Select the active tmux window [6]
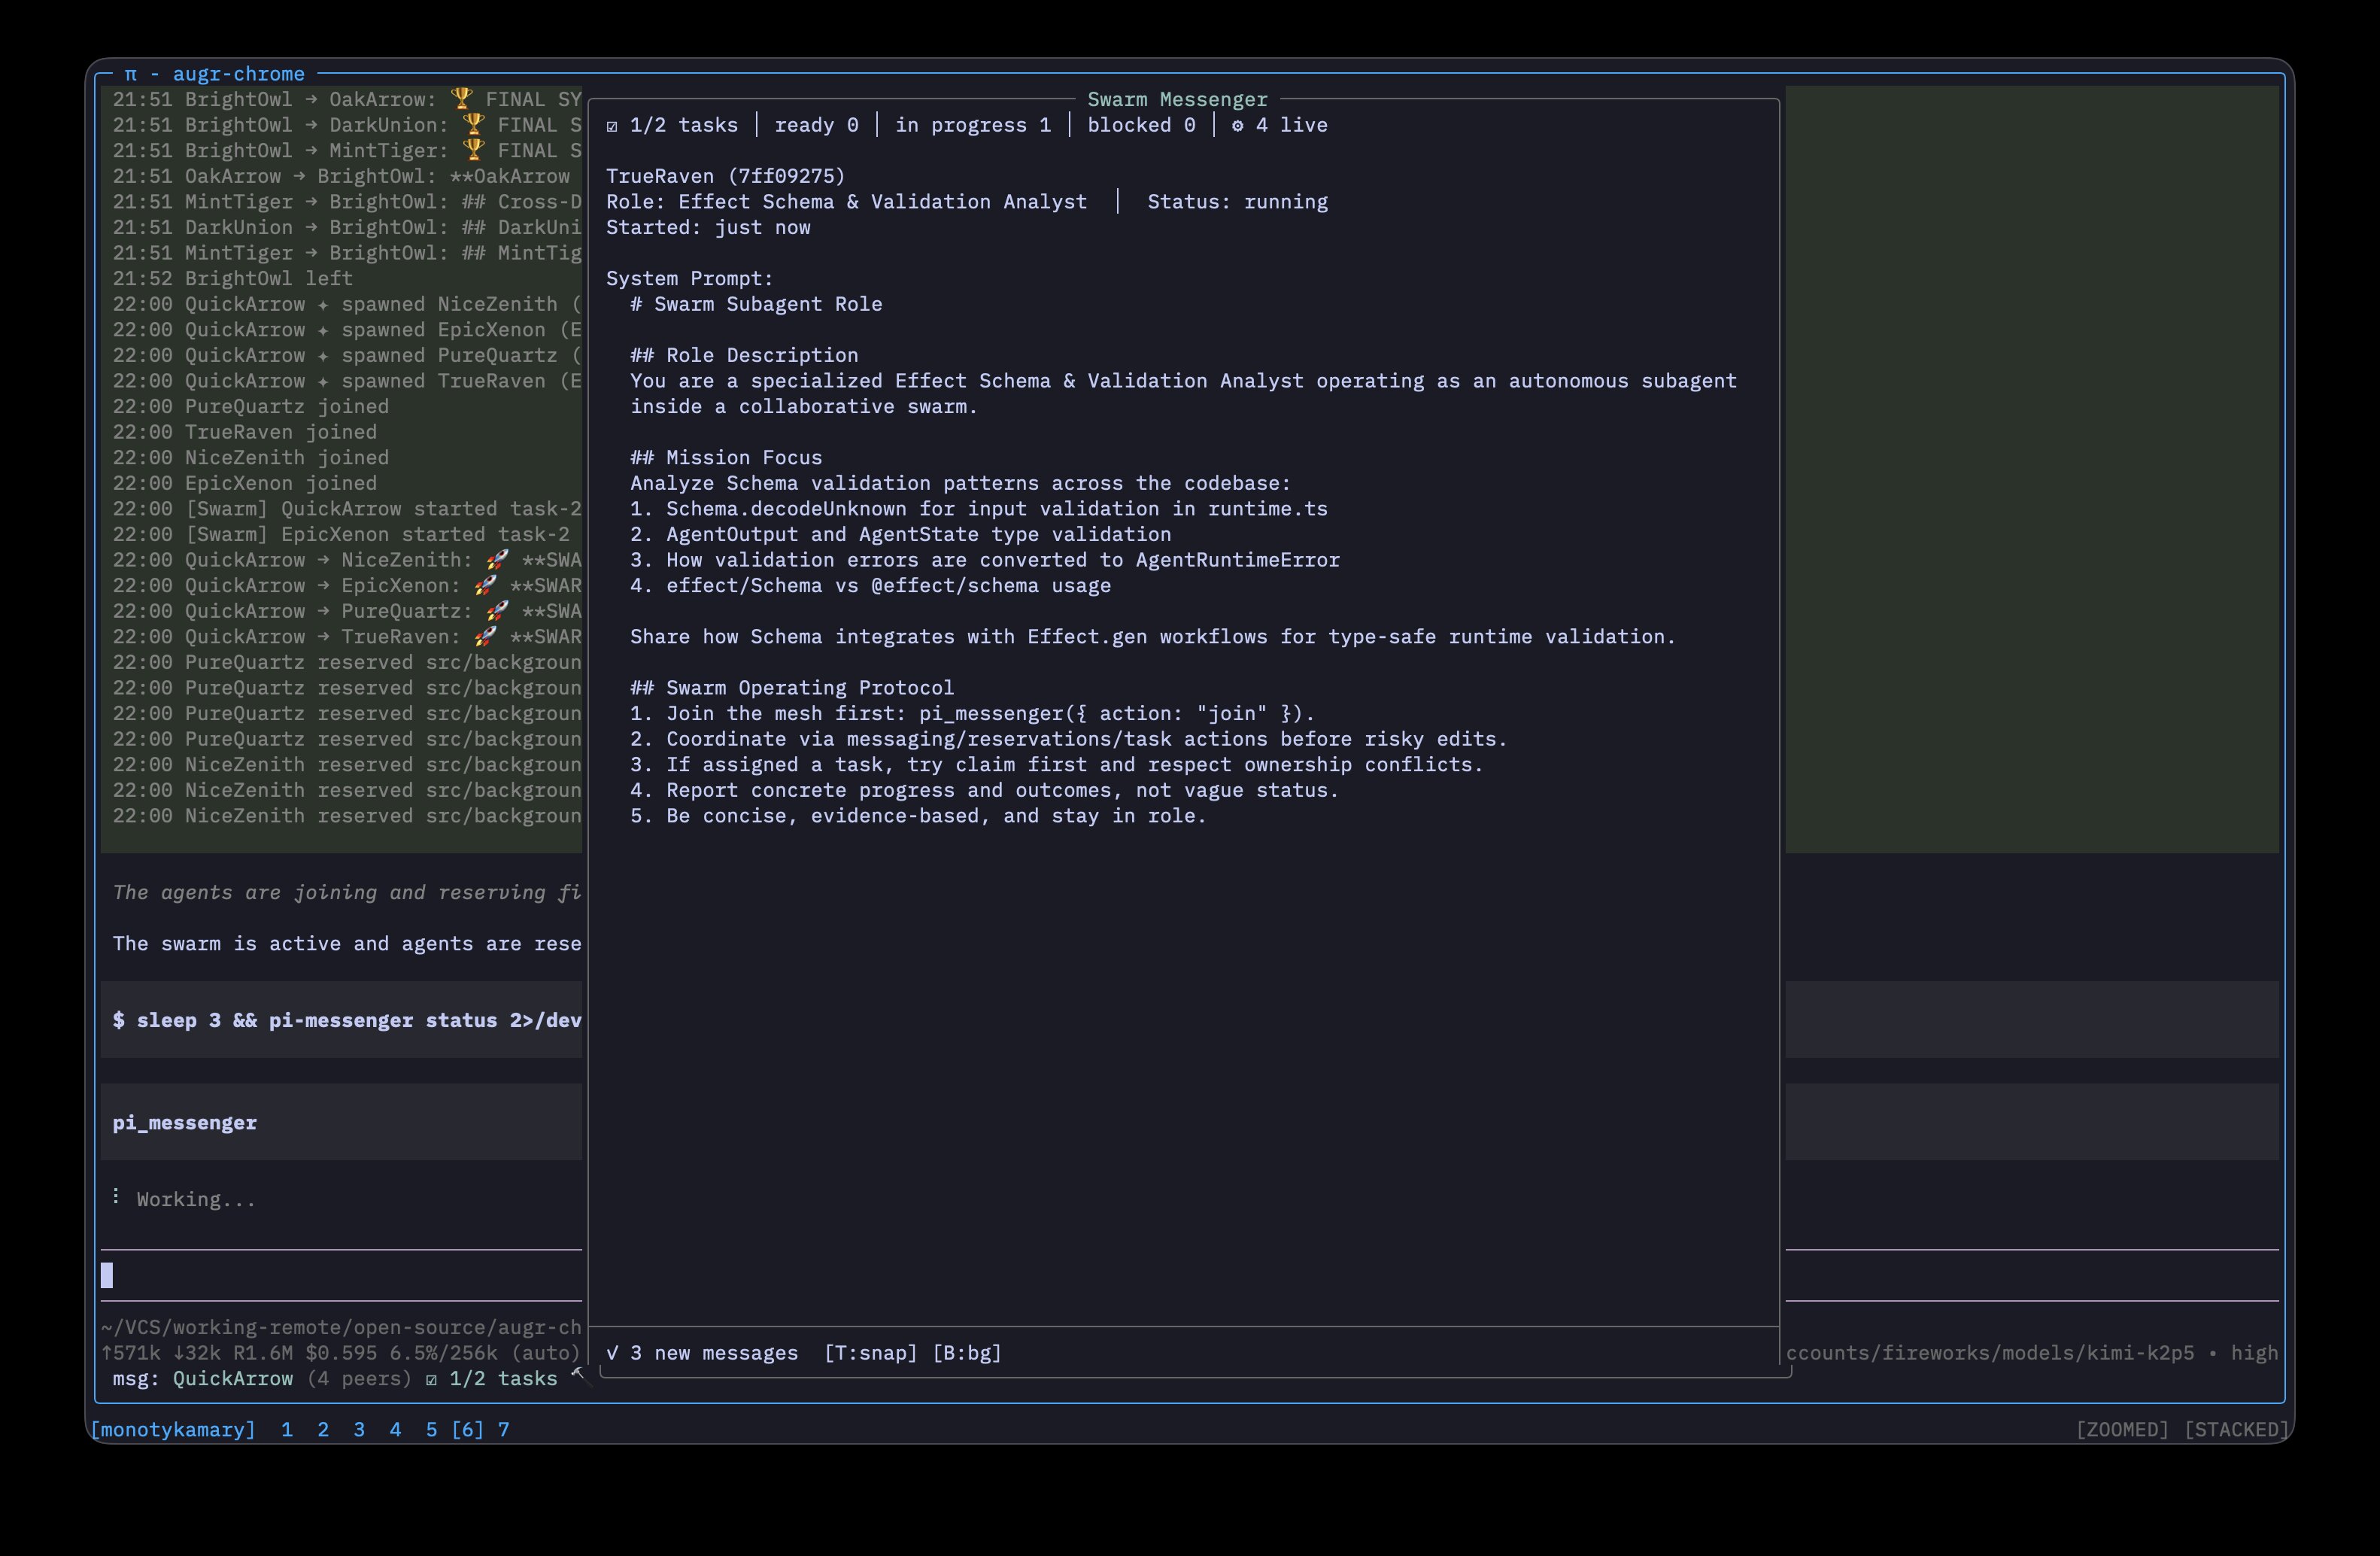This screenshot has width=2380, height=1556. pyautogui.click(x=467, y=1430)
